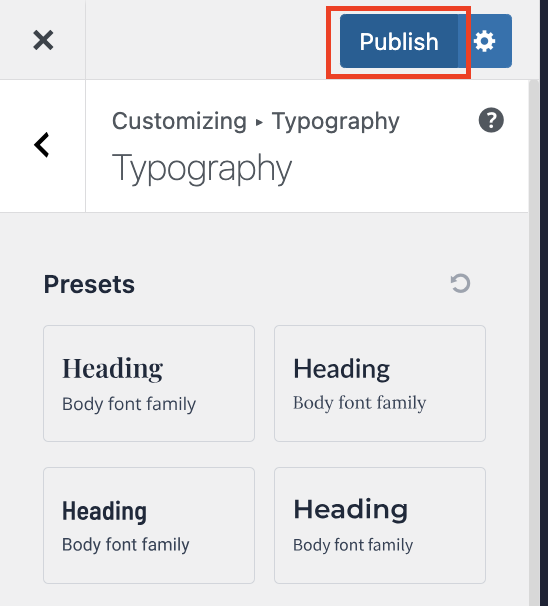548x606 pixels.
Task: Go back using the left chevron arrow
Action: click(42, 145)
